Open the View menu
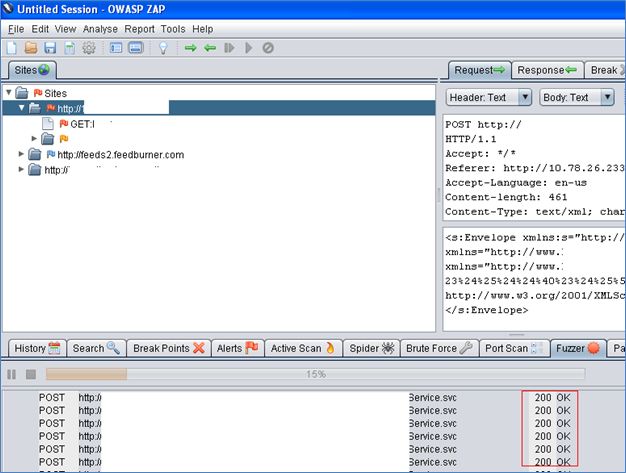This screenshot has width=626, height=473. pyautogui.click(x=65, y=29)
